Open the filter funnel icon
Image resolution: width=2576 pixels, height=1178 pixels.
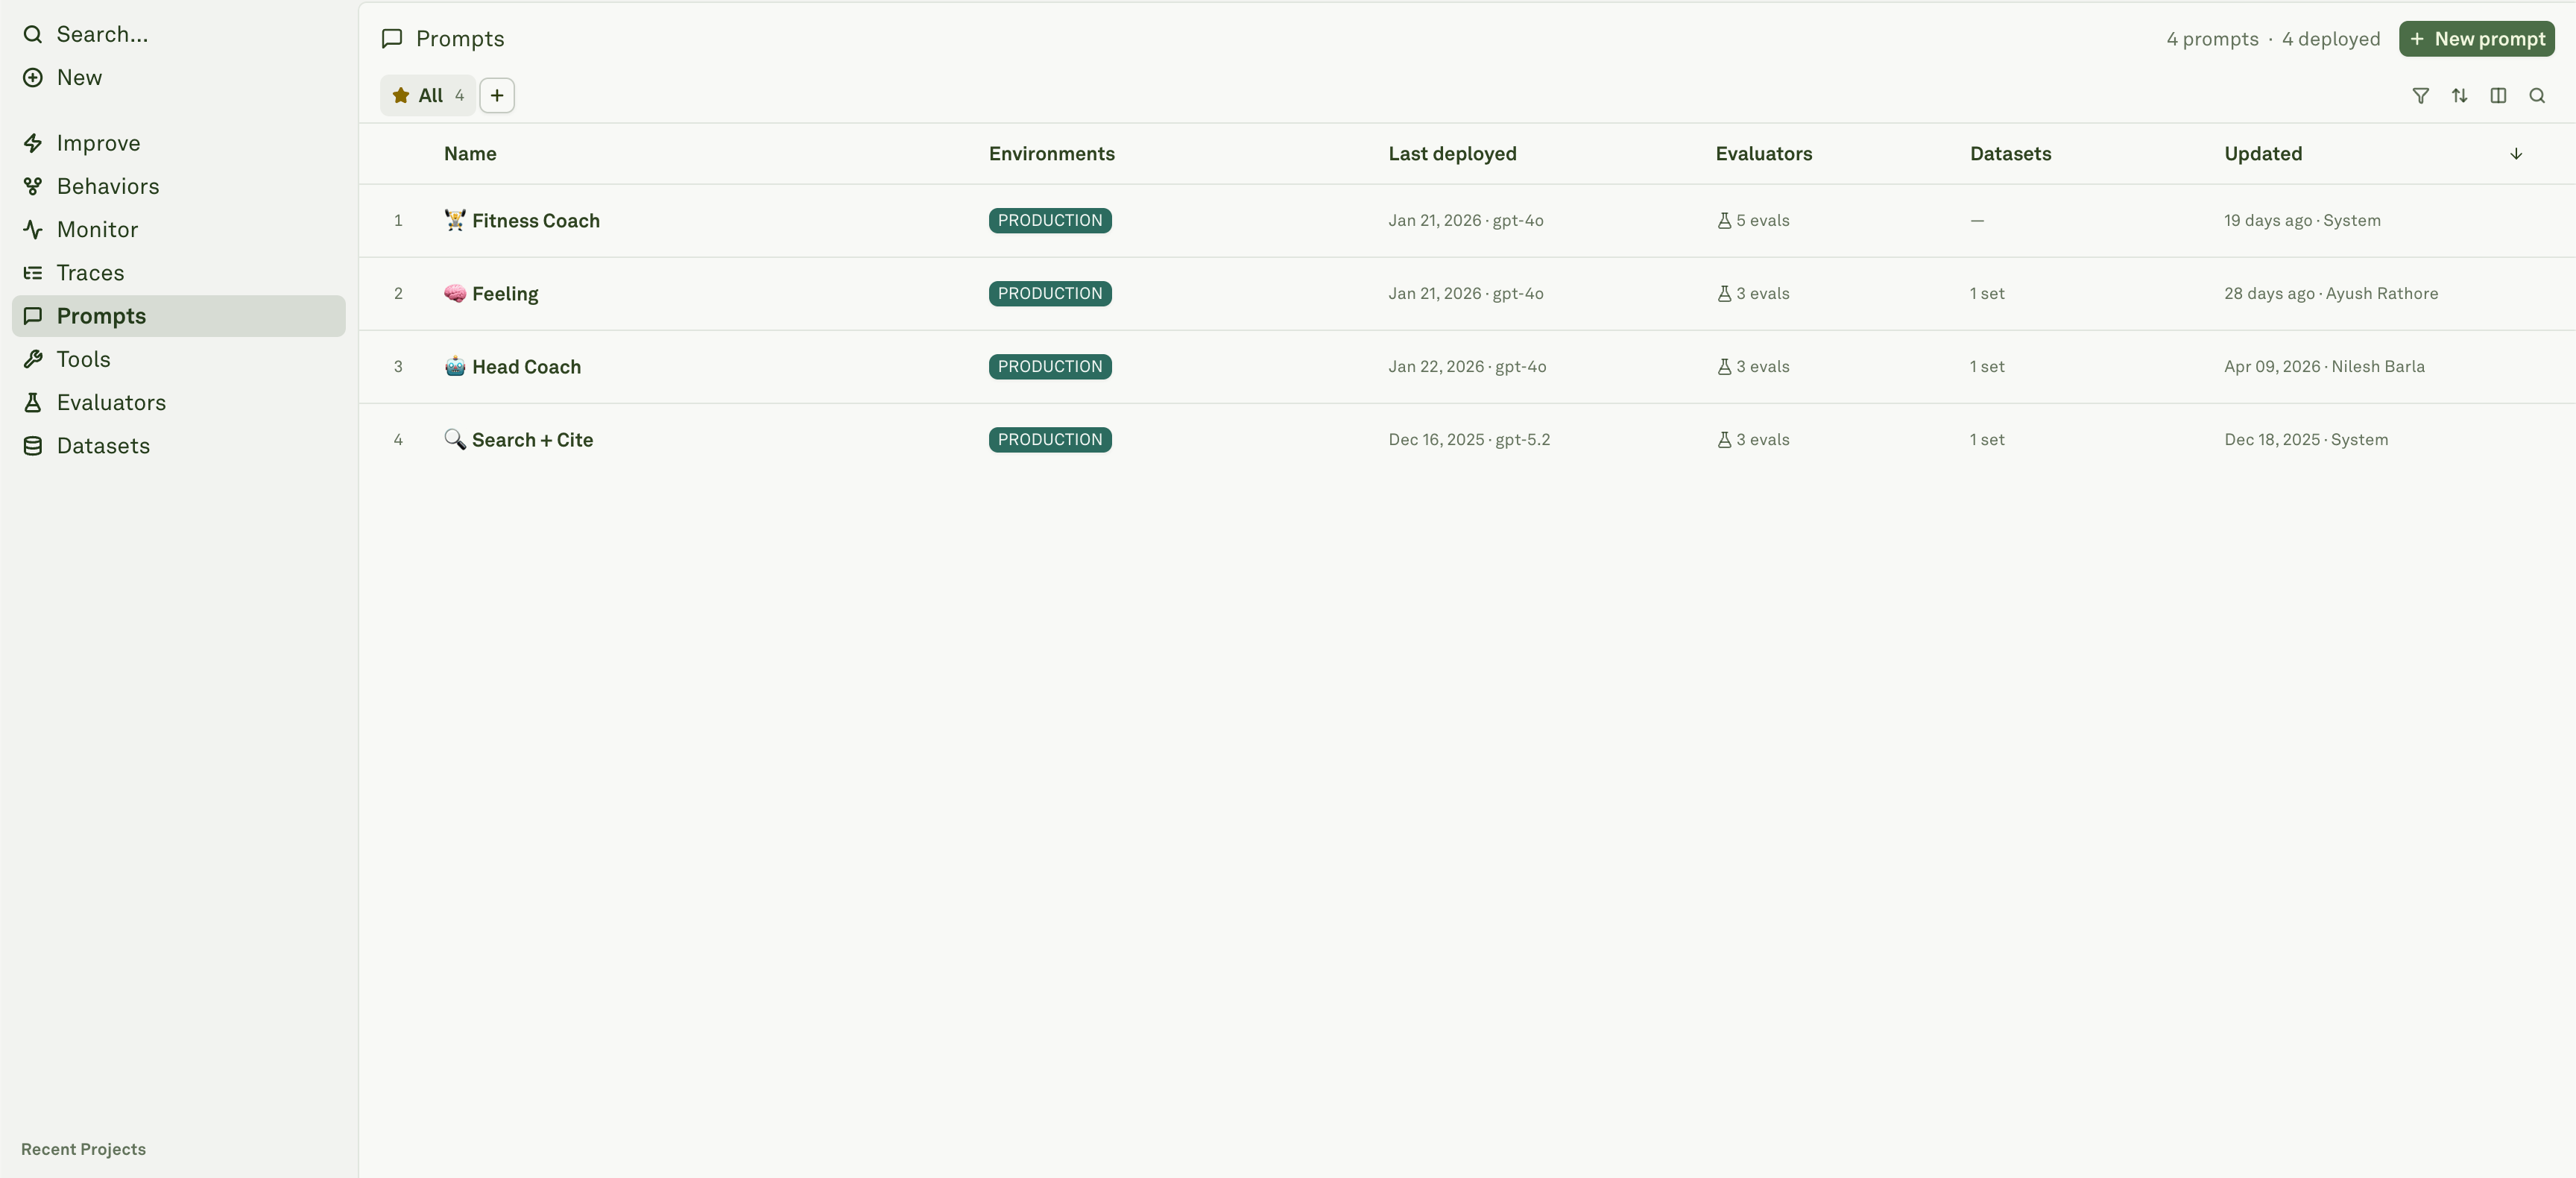2421,96
